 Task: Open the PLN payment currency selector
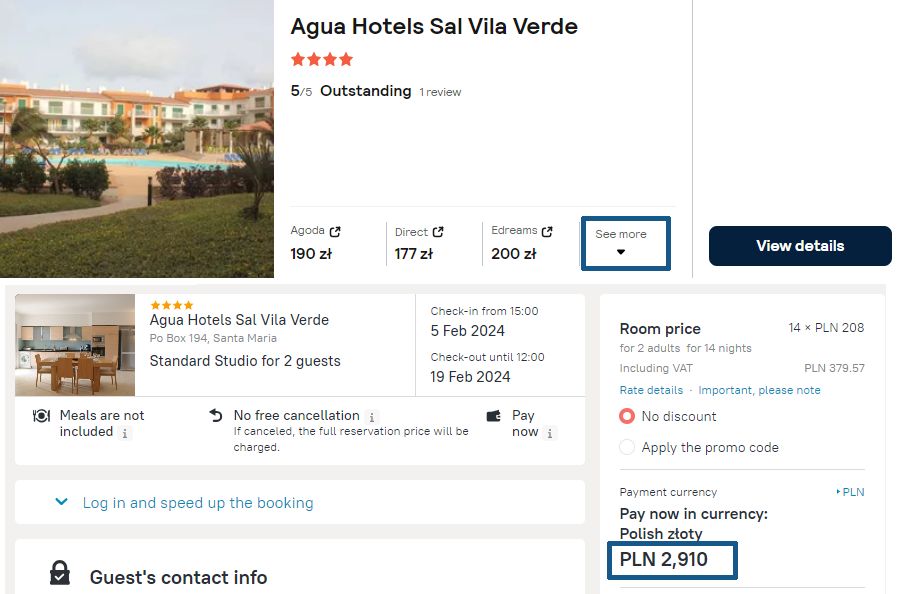(850, 492)
